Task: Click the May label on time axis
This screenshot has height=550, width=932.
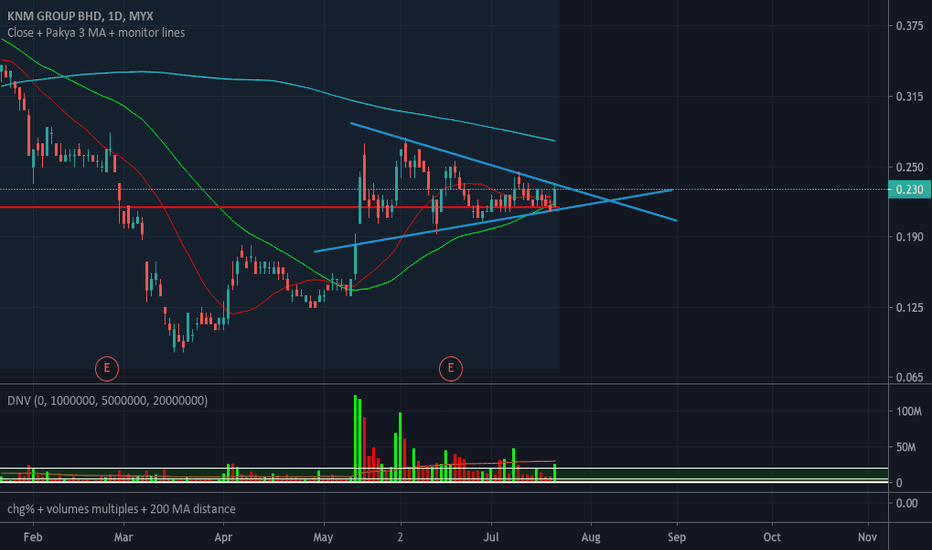Action: pos(323,537)
